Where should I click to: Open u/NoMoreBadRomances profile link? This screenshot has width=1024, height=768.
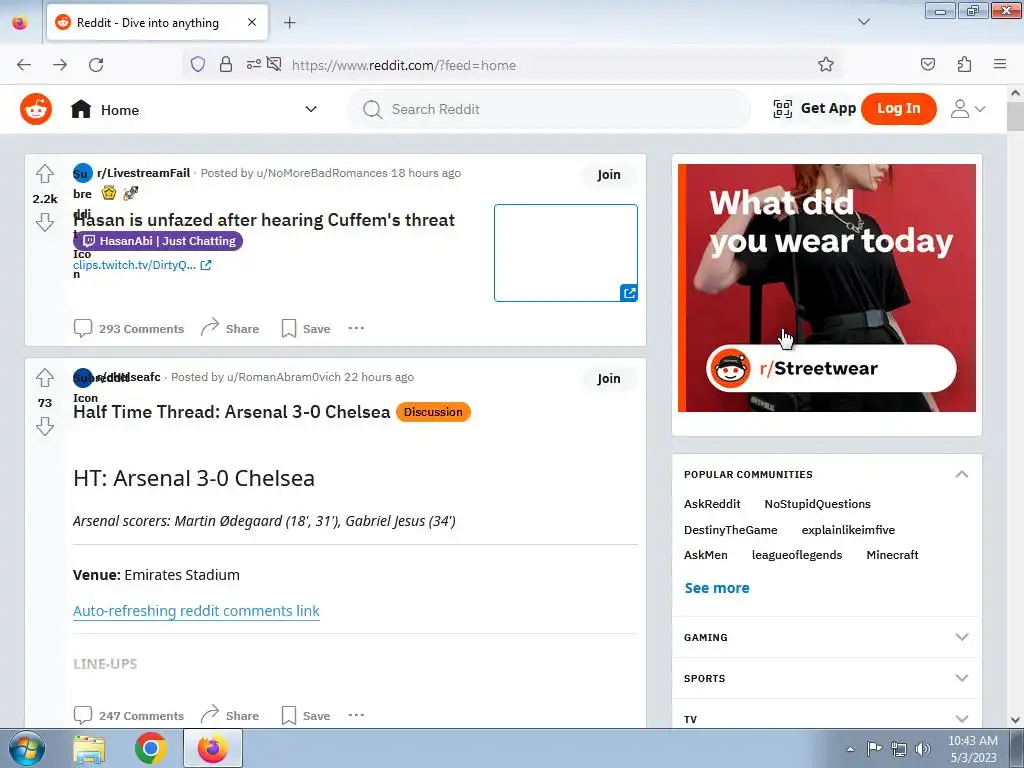tap(322, 173)
